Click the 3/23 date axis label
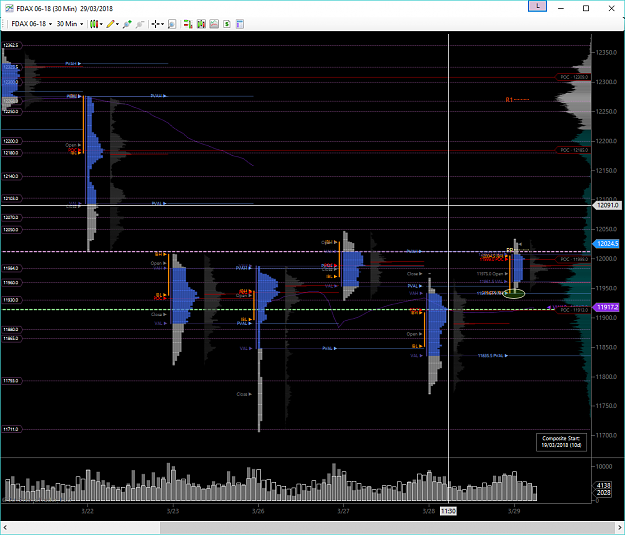This screenshot has height=535, width=625. [173, 511]
